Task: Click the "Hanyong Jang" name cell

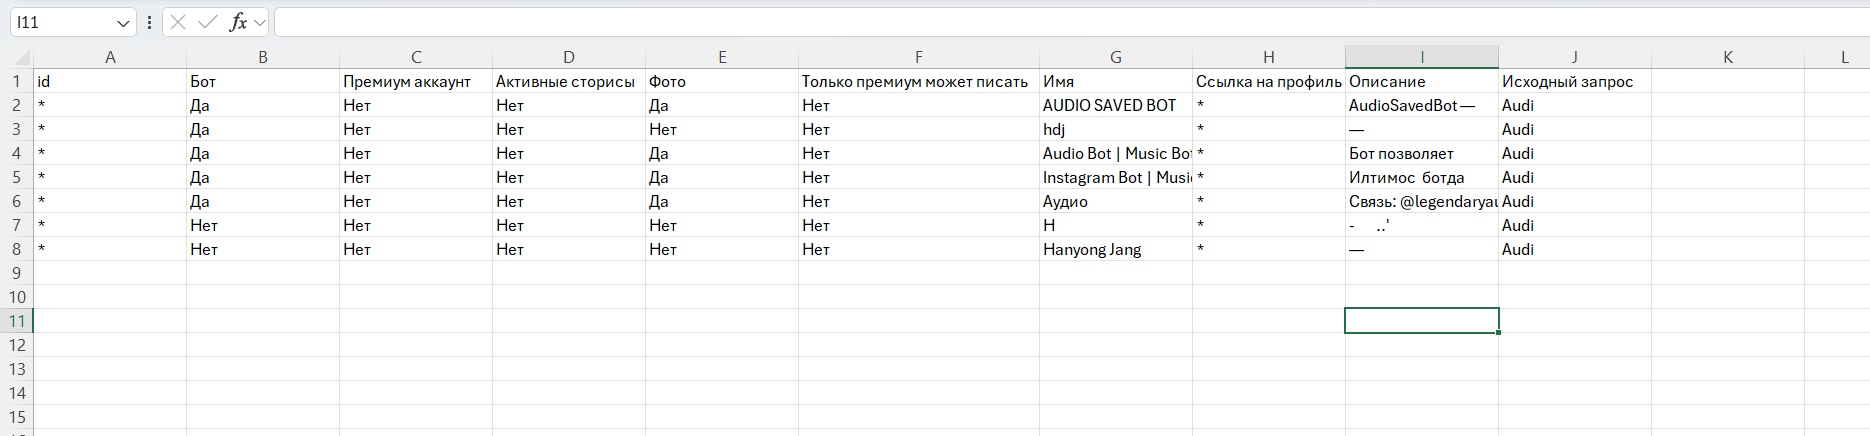Action: click(x=1115, y=249)
